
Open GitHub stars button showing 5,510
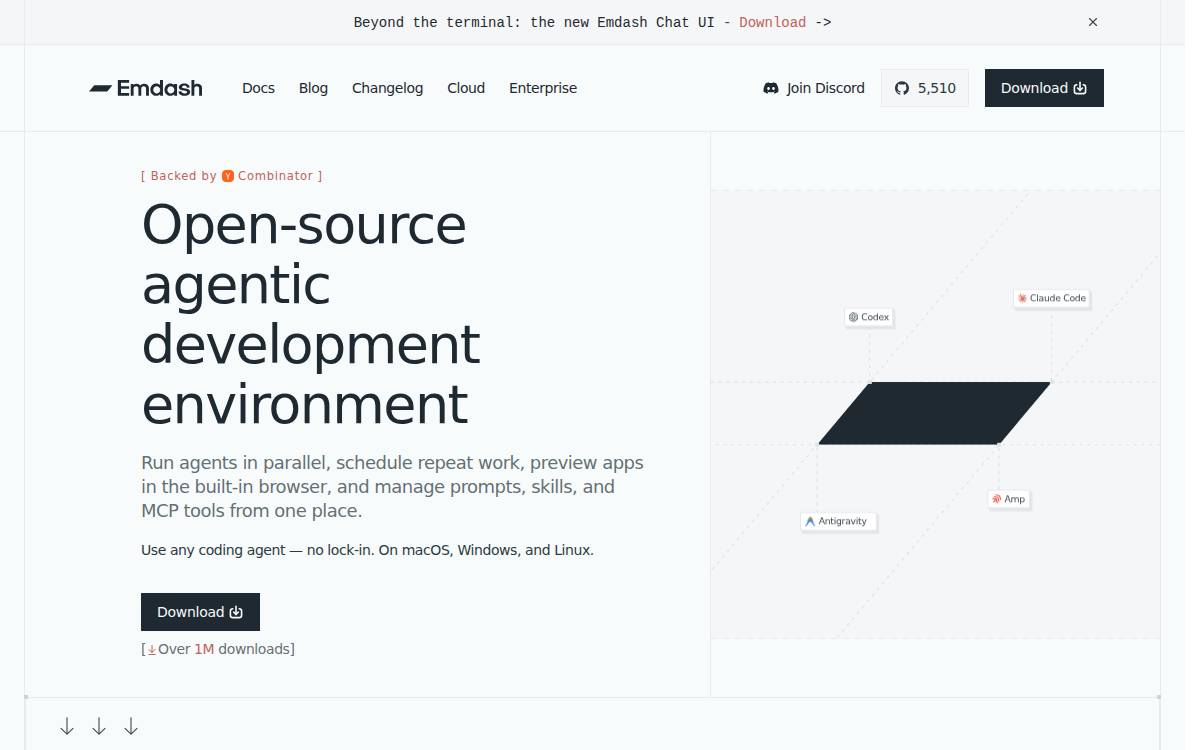pos(925,88)
